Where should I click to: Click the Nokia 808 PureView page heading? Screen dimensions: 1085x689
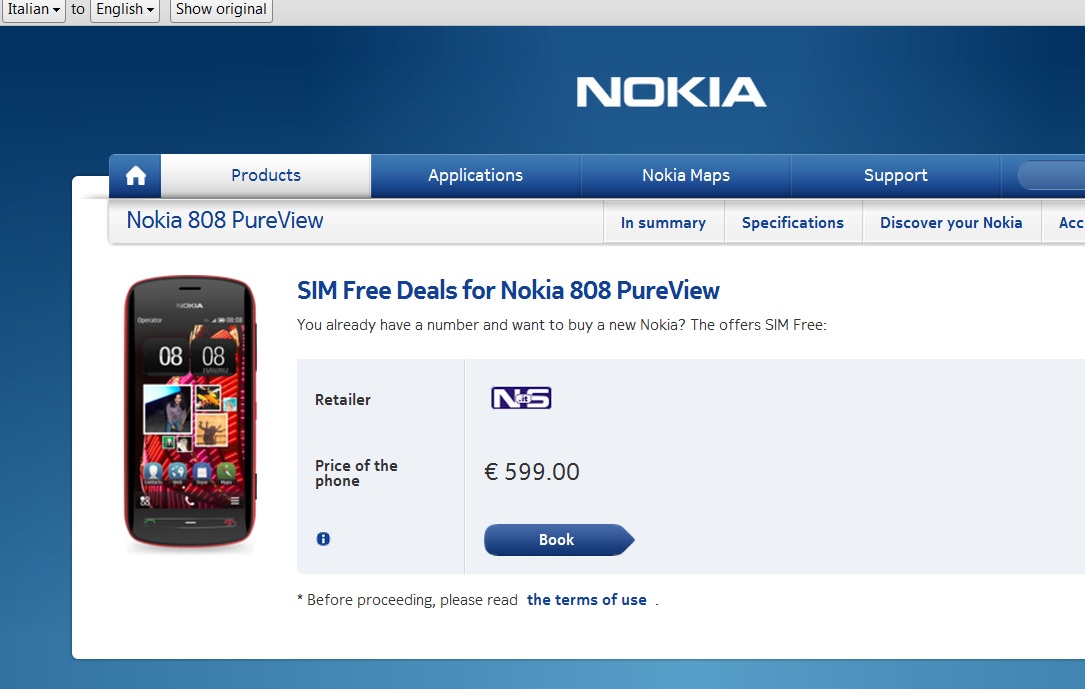(x=223, y=219)
